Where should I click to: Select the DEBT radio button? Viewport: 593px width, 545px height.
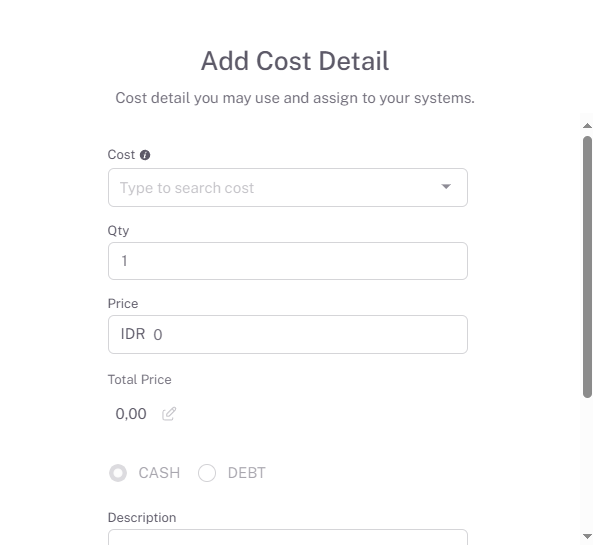coord(207,473)
